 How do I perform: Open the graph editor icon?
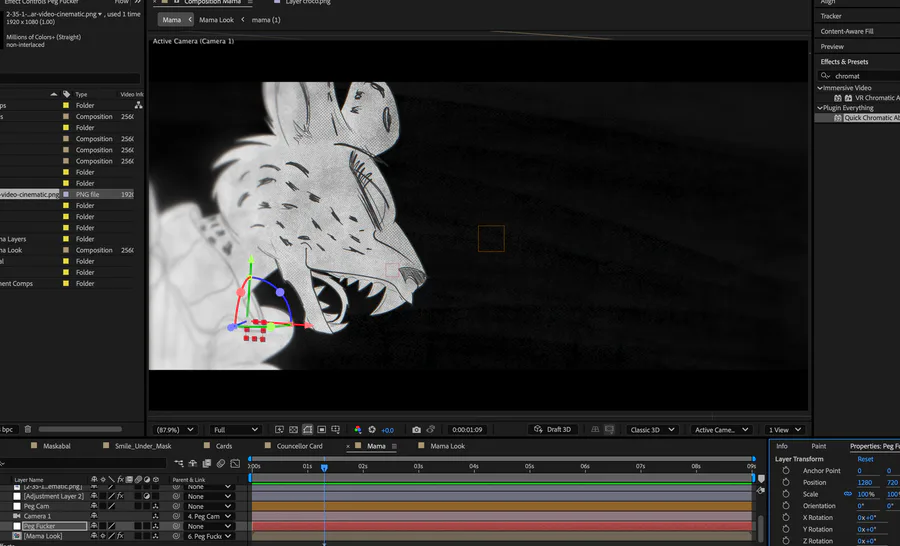(x=235, y=463)
